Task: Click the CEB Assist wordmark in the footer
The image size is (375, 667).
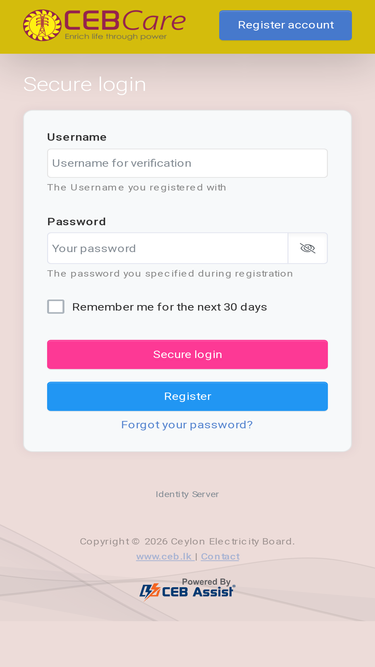Action: (198, 592)
